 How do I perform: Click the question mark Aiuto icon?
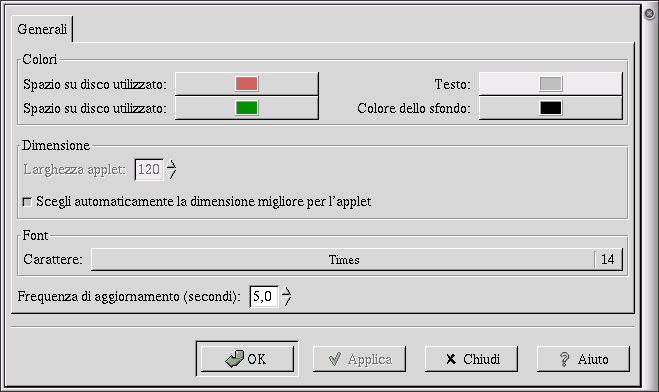point(564,359)
